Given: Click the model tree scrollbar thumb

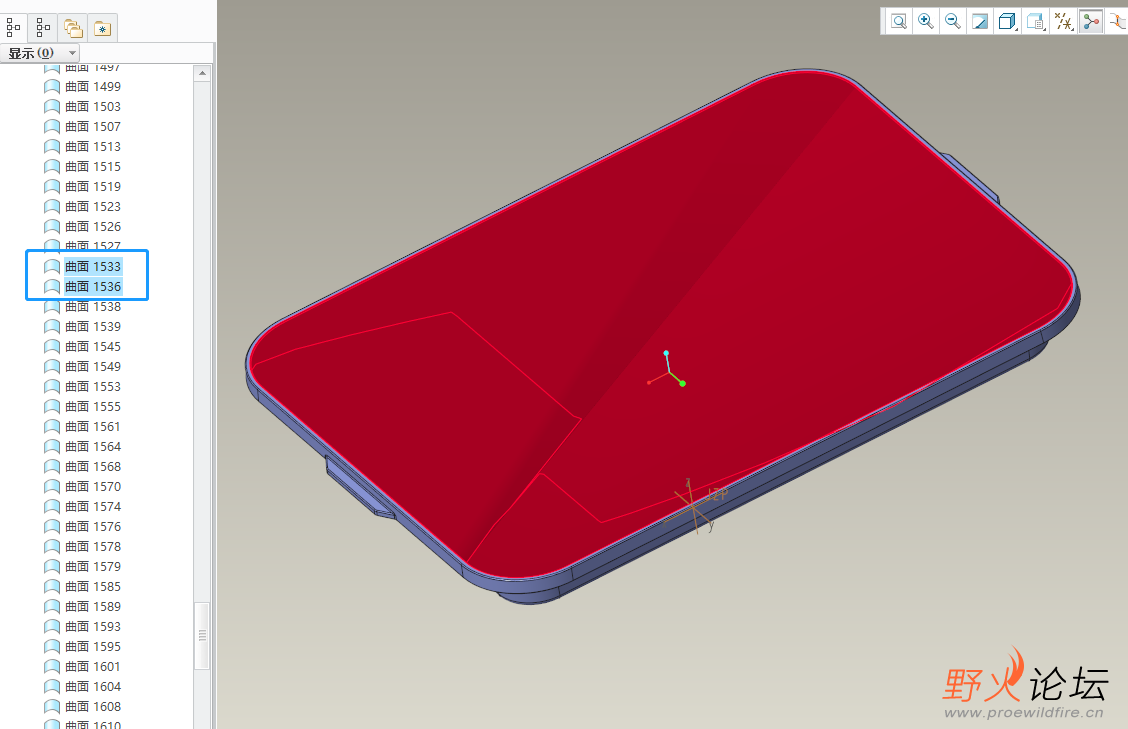Looking at the screenshot, I should tap(202, 635).
